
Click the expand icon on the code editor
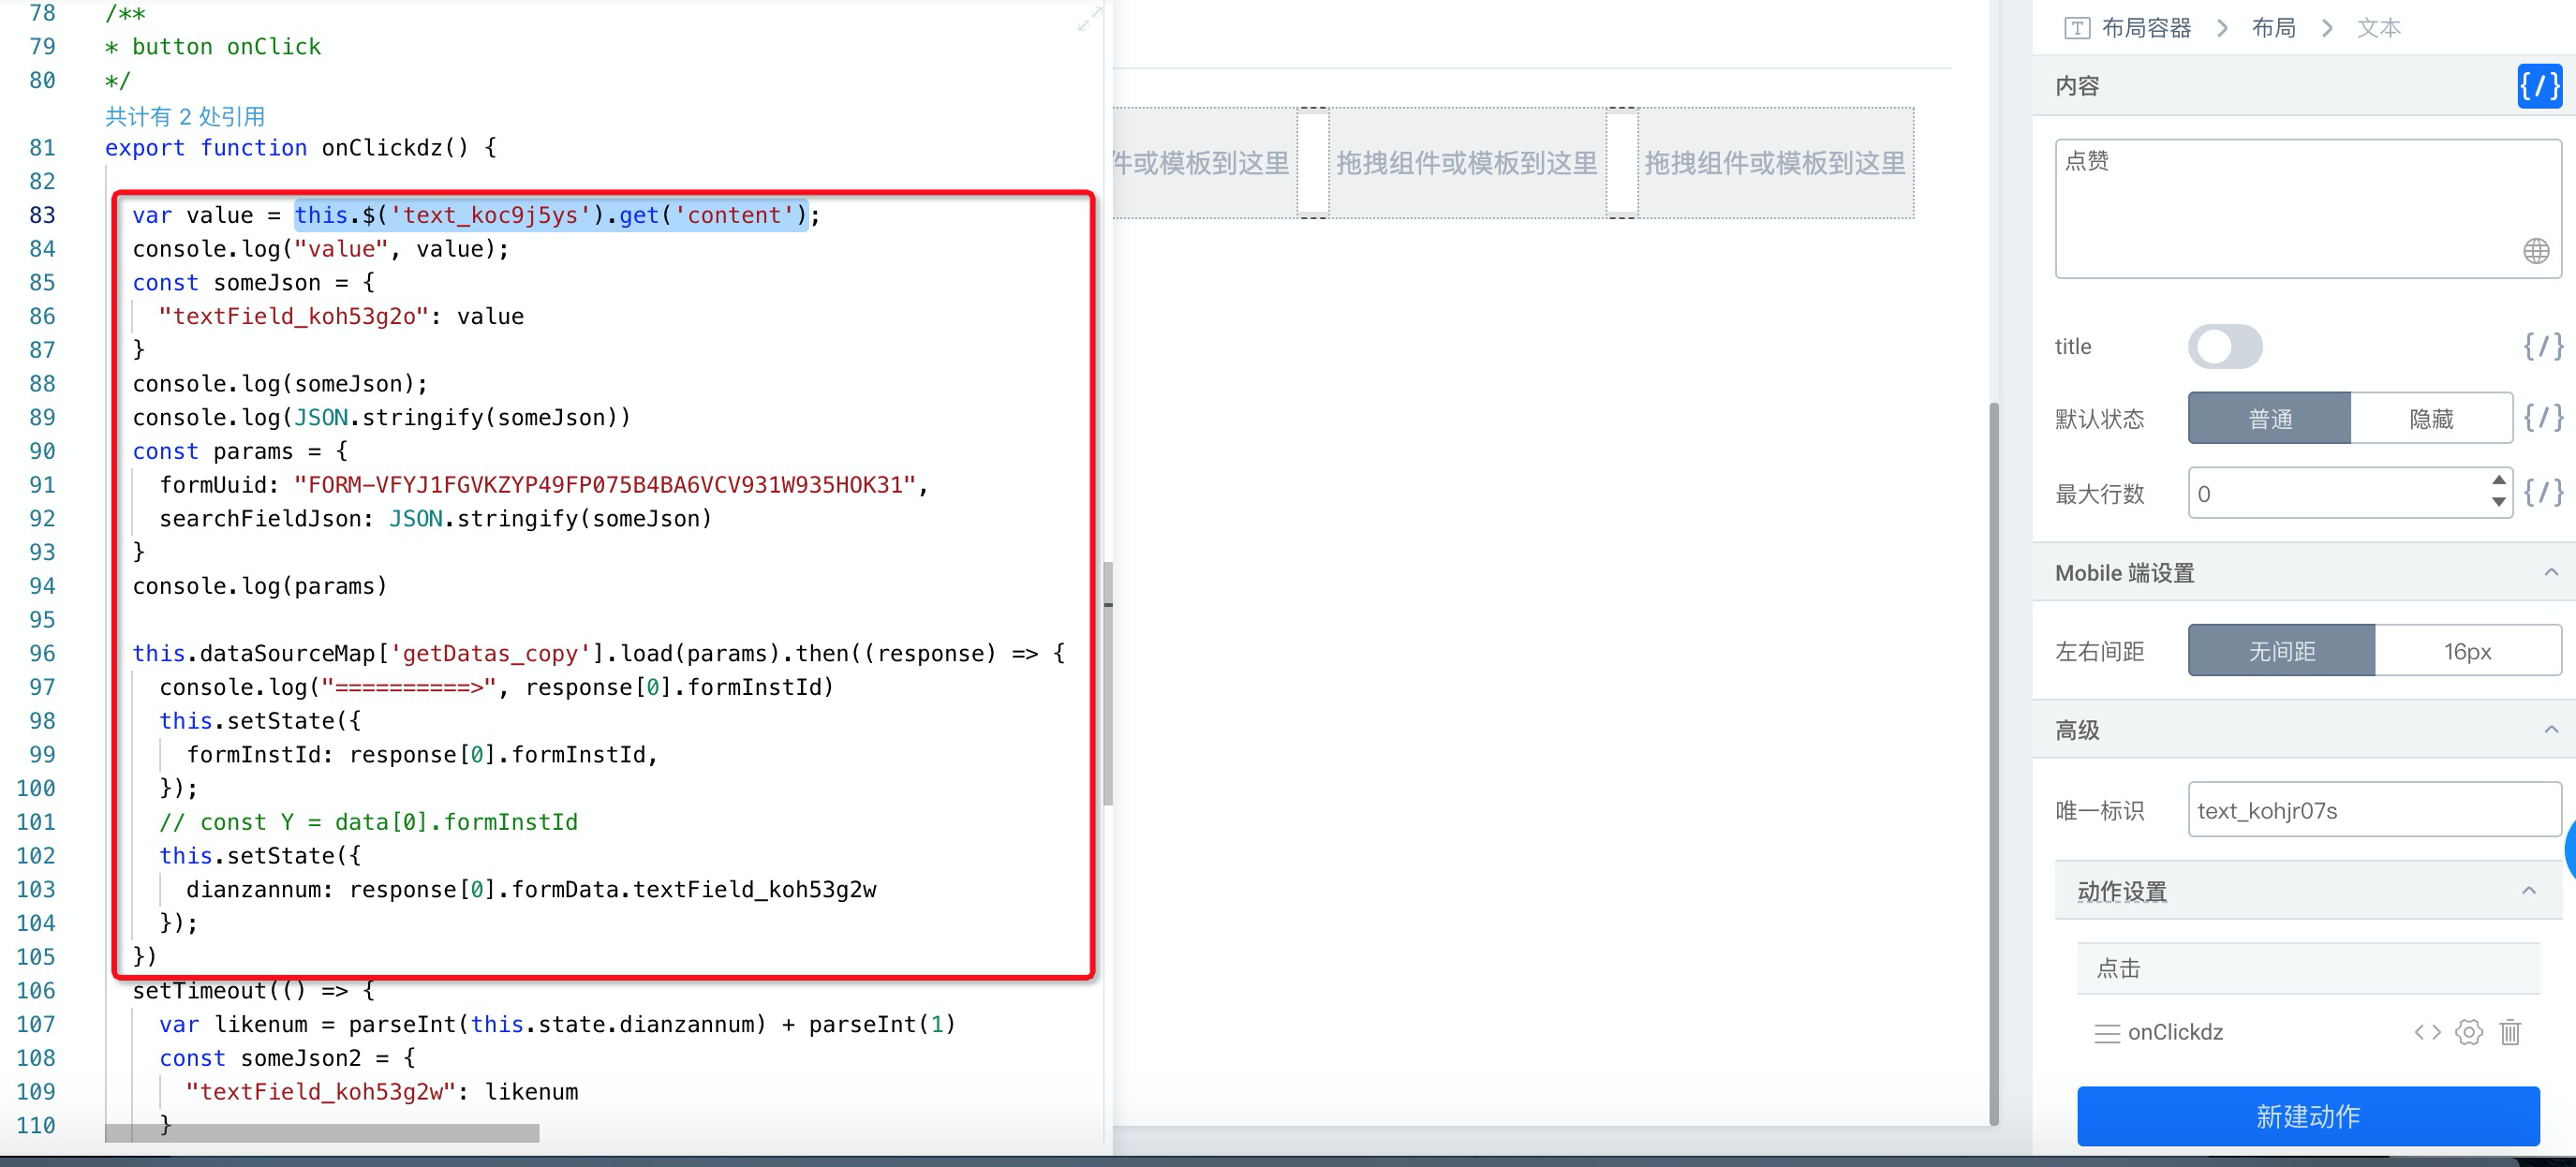pyautogui.click(x=1089, y=19)
